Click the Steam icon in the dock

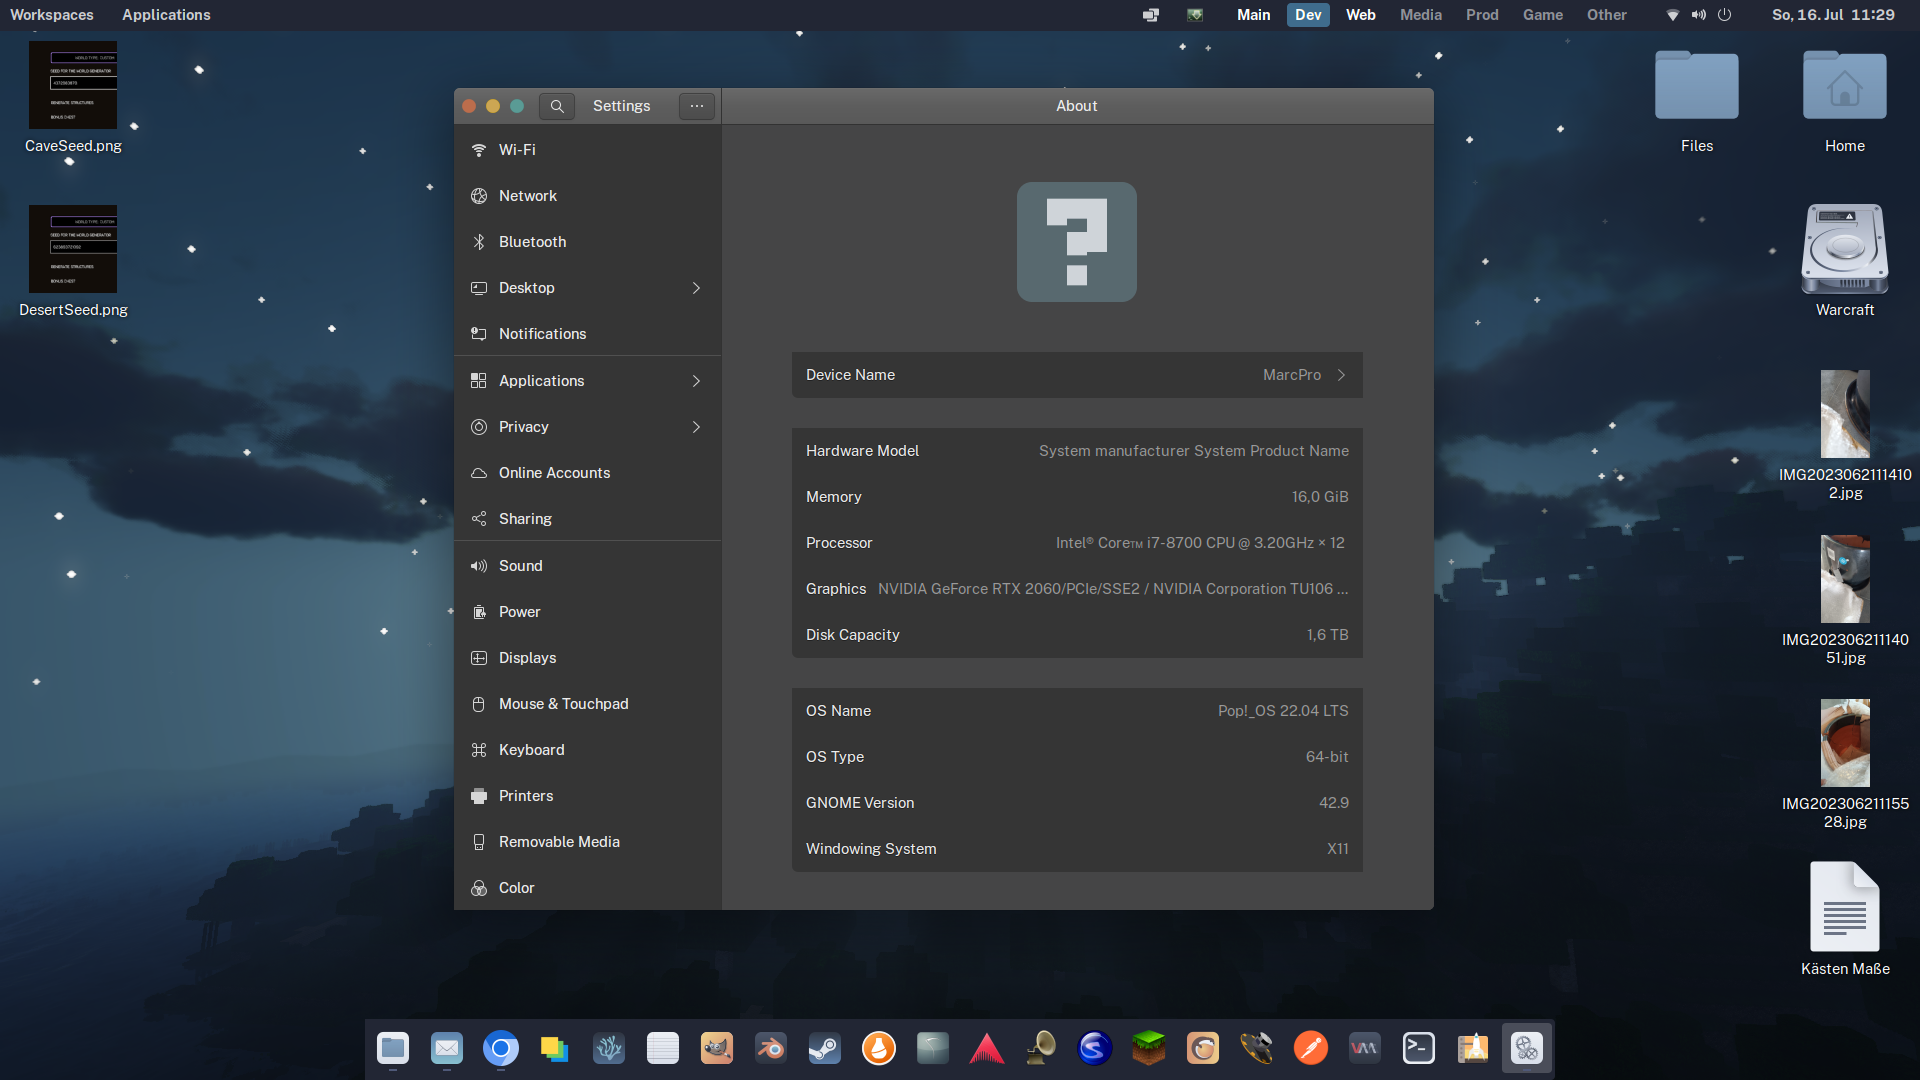pyautogui.click(x=824, y=1048)
